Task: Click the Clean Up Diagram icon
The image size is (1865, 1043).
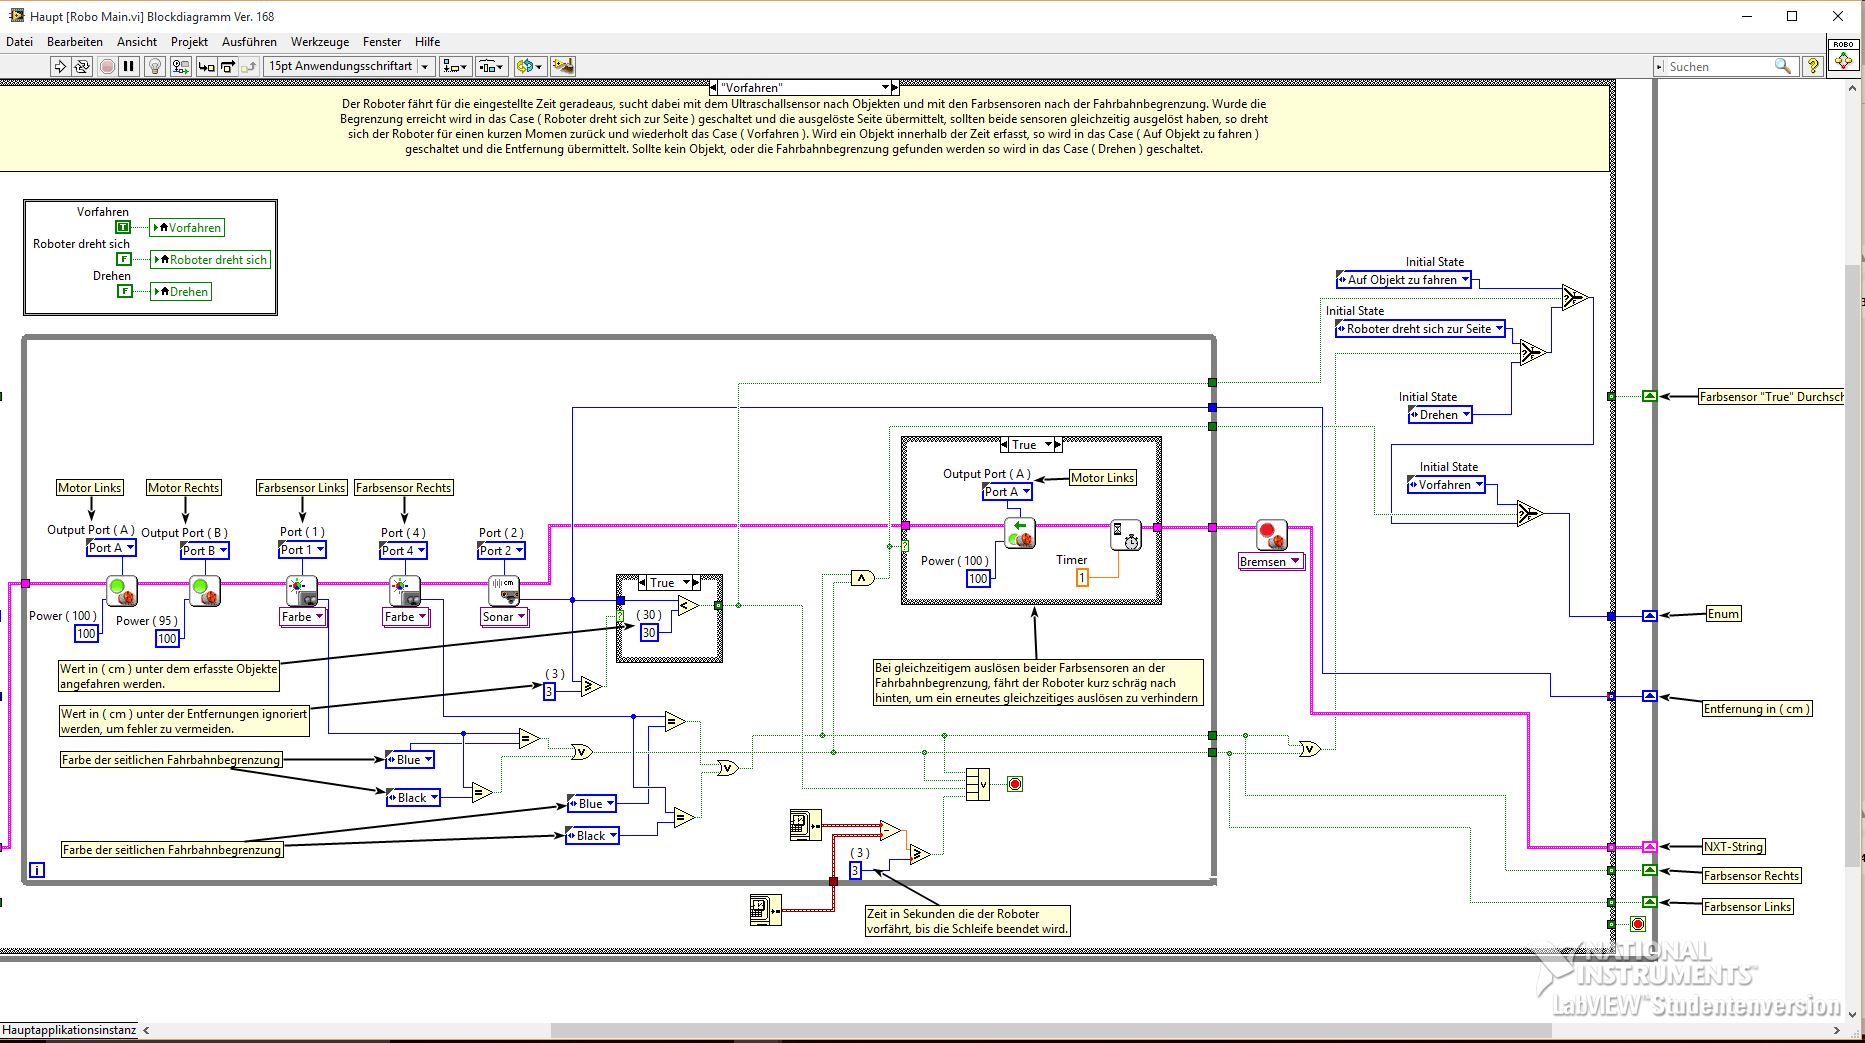Action: click(563, 66)
